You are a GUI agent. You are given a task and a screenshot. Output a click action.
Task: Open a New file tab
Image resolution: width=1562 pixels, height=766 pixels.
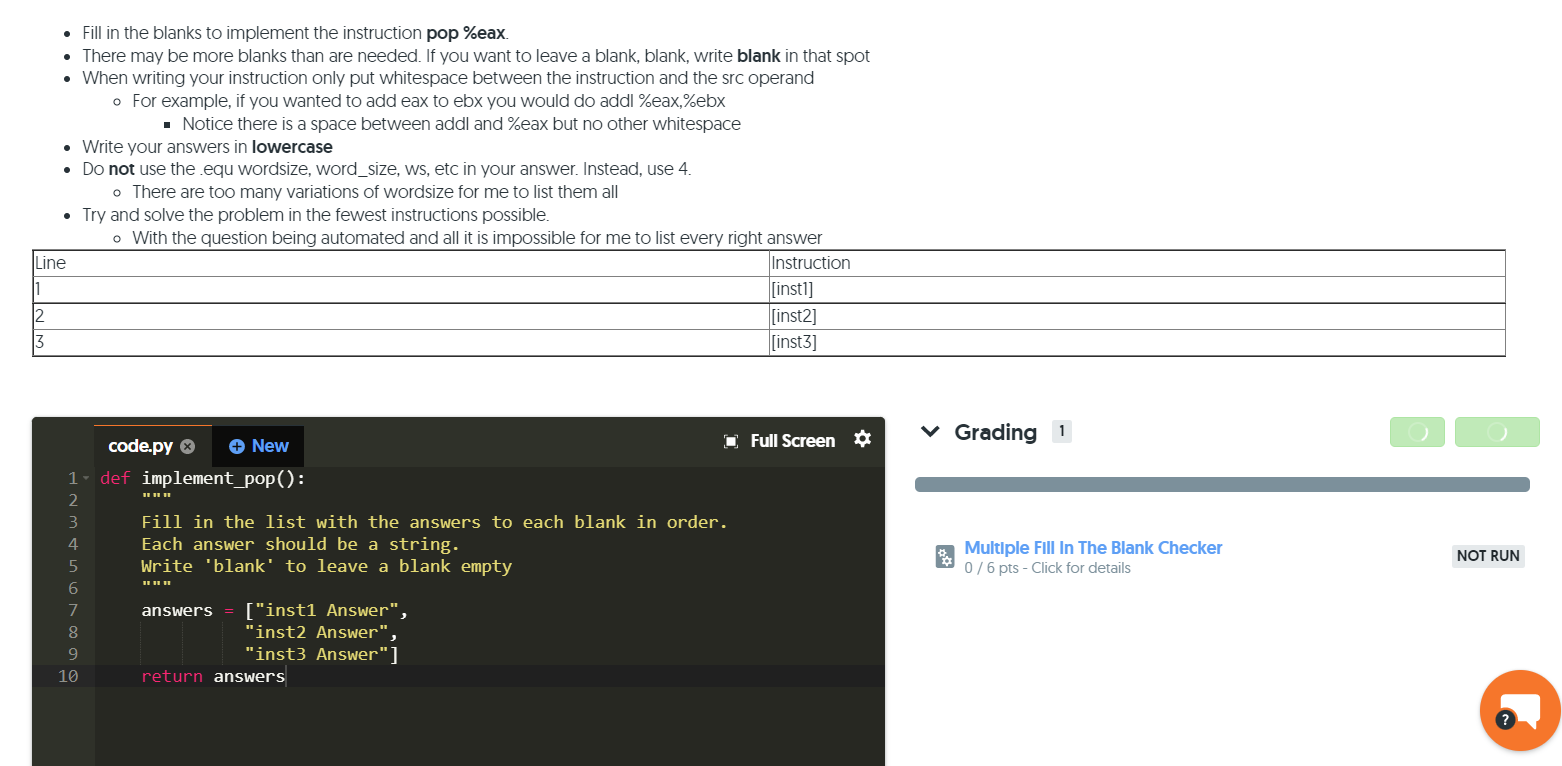click(x=258, y=446)
